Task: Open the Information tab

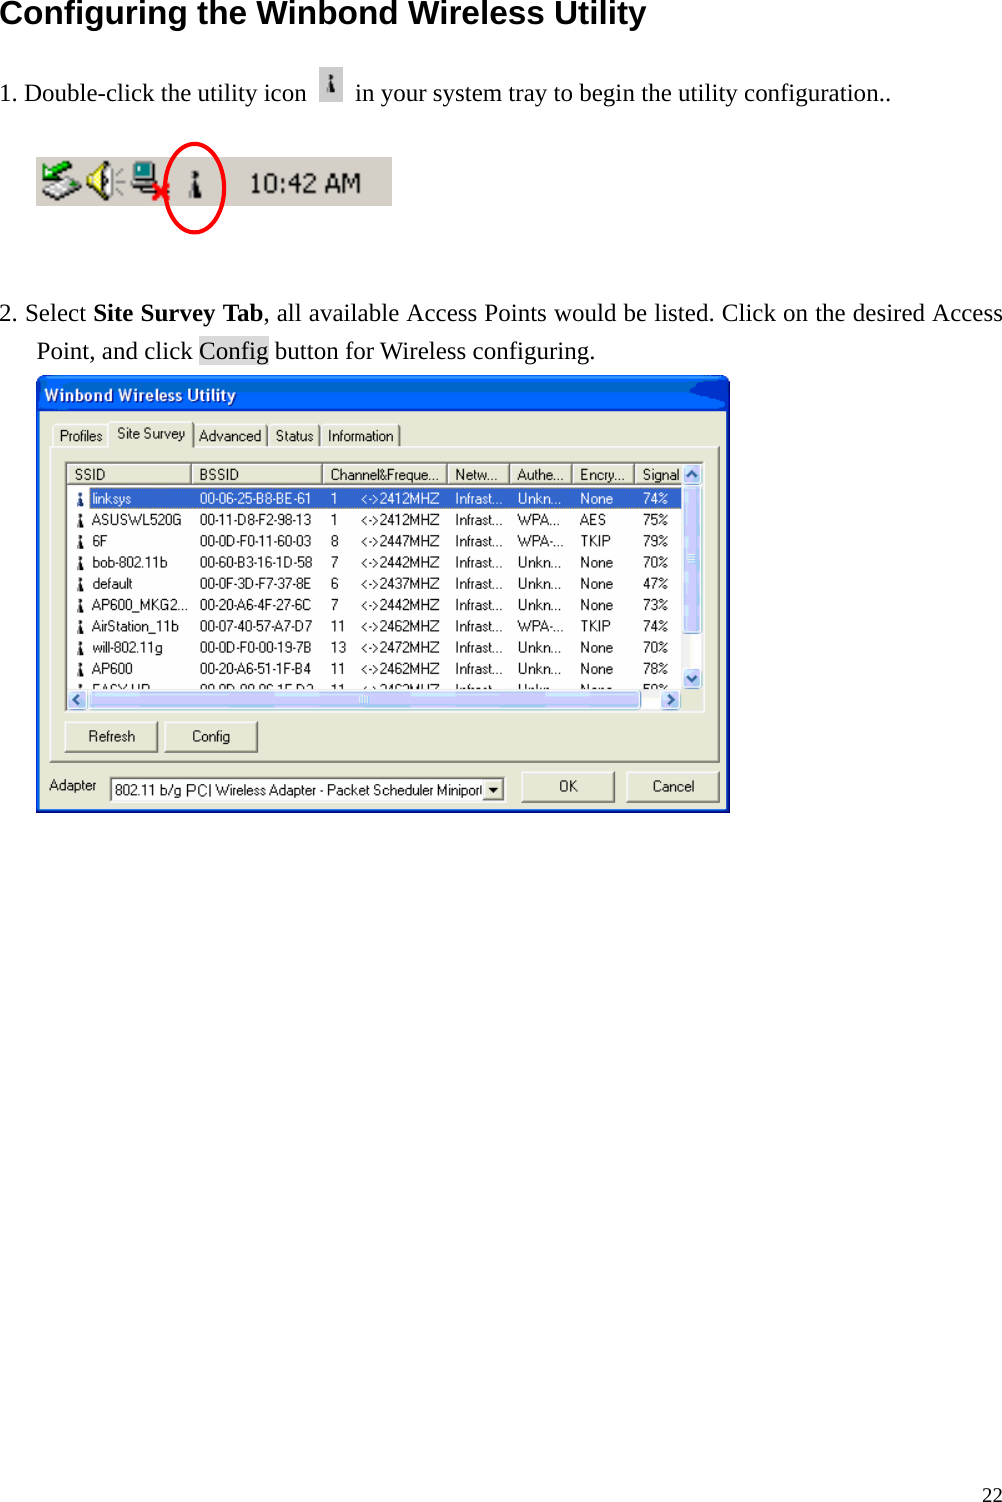Action: 359,435
